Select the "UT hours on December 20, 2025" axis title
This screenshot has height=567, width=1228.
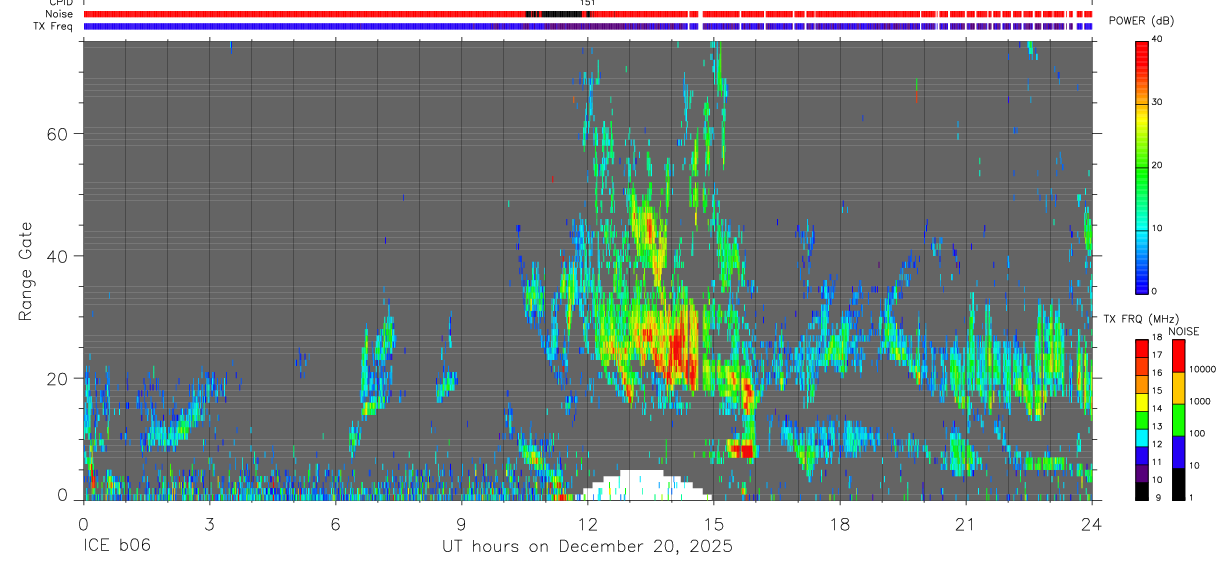tap(587, 547)
